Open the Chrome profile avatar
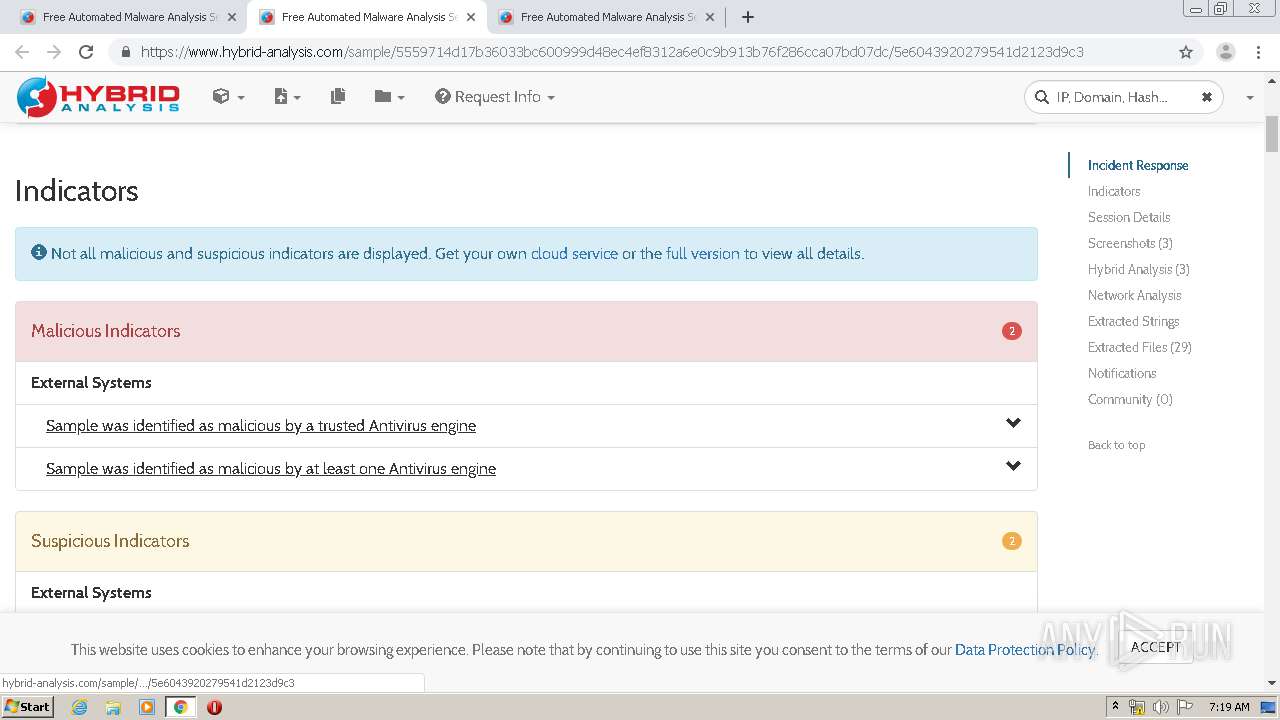The height and width of the screenshot is (720, 1280). (x=1225, y=52)
